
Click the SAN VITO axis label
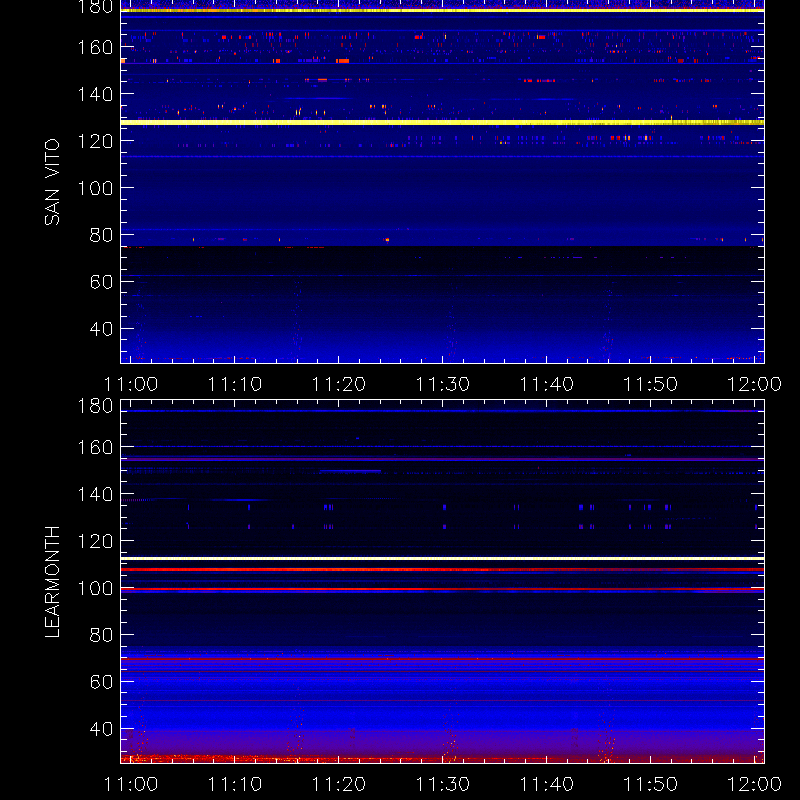click(x=52, y=182)
